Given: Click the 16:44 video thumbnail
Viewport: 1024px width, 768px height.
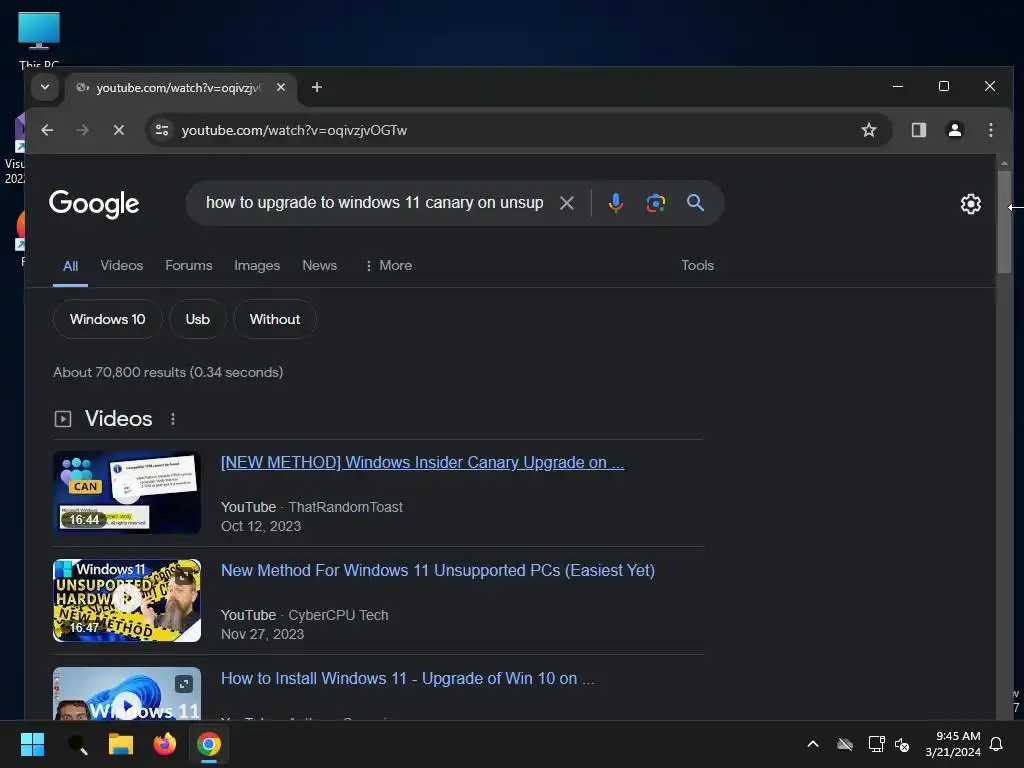Looking at the screenshot, I should pyautogui.click(x=127, y=492).
